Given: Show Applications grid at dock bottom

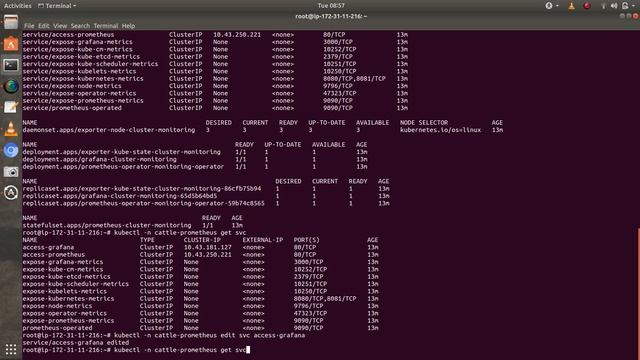Looking at the screenshot, I should click(11, 349).
